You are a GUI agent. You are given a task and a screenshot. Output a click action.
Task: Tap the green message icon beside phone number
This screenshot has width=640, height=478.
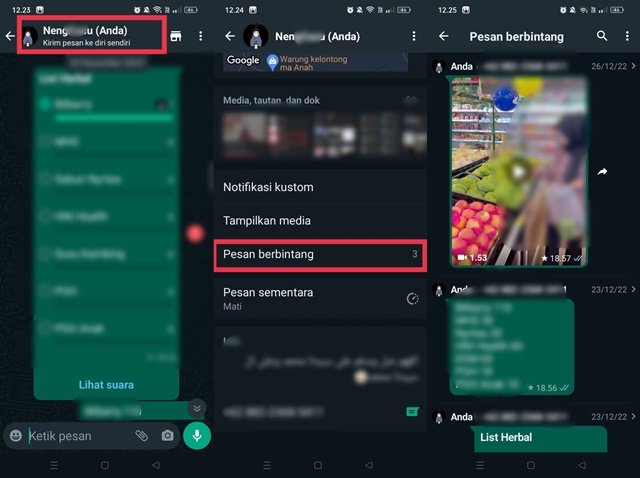tap(412, 411)
